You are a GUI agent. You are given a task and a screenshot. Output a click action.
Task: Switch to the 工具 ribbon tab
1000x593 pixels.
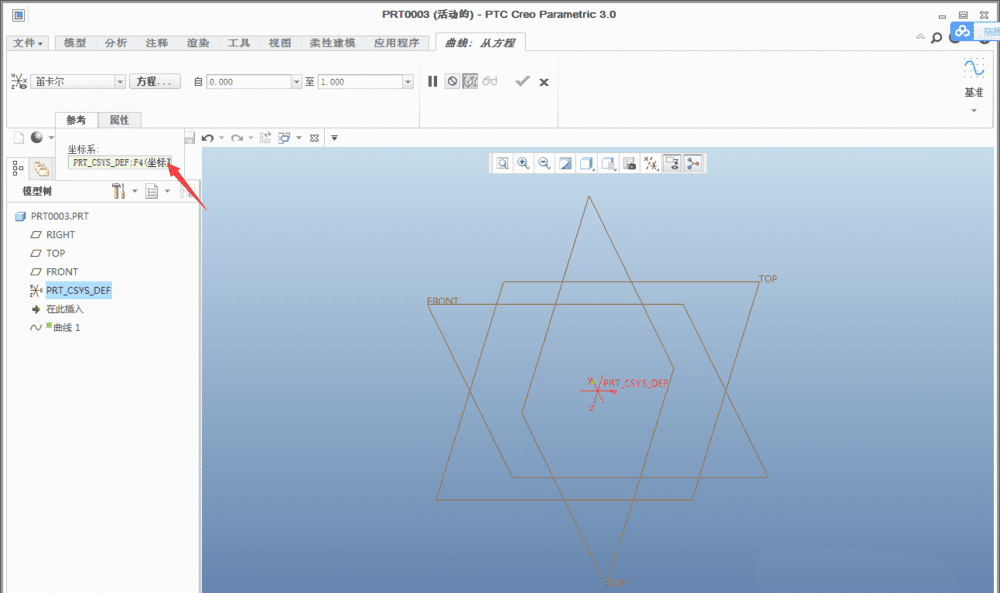(x=239, y=43)
